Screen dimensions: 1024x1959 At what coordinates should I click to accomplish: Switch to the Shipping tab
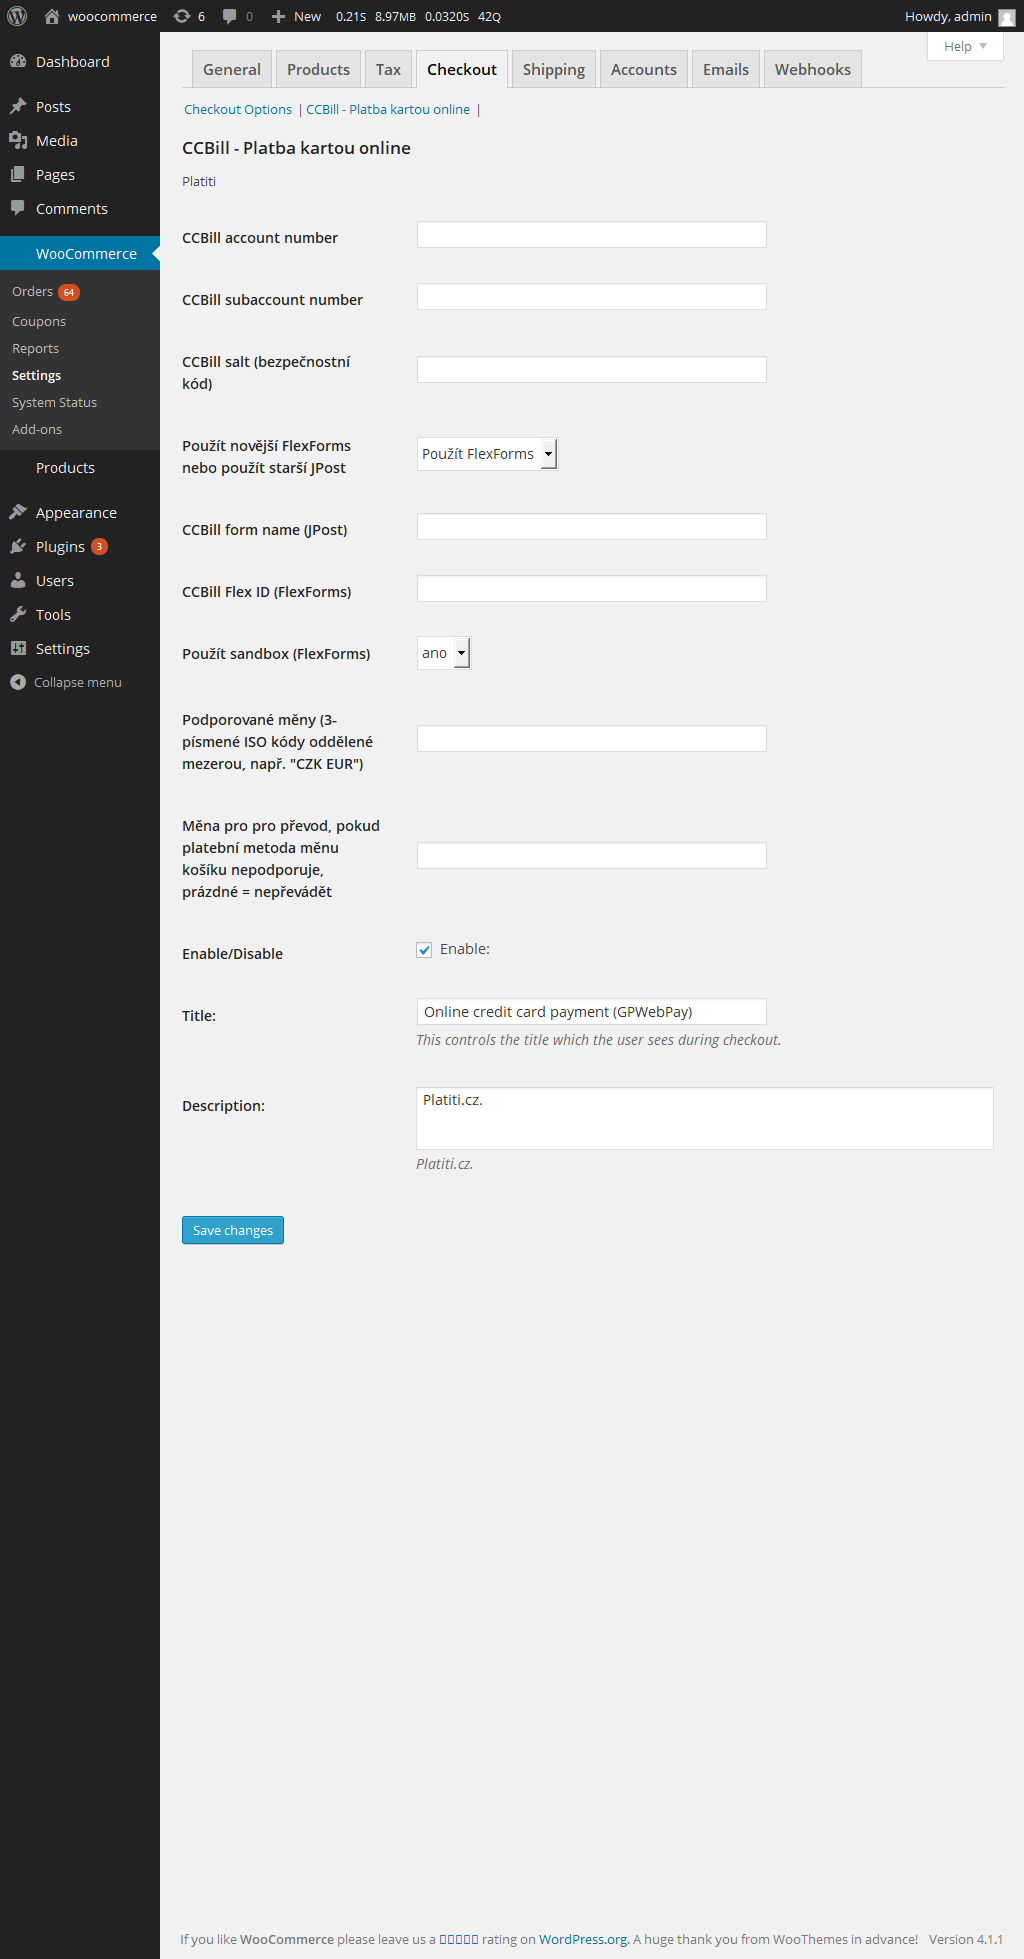[554, 69]
